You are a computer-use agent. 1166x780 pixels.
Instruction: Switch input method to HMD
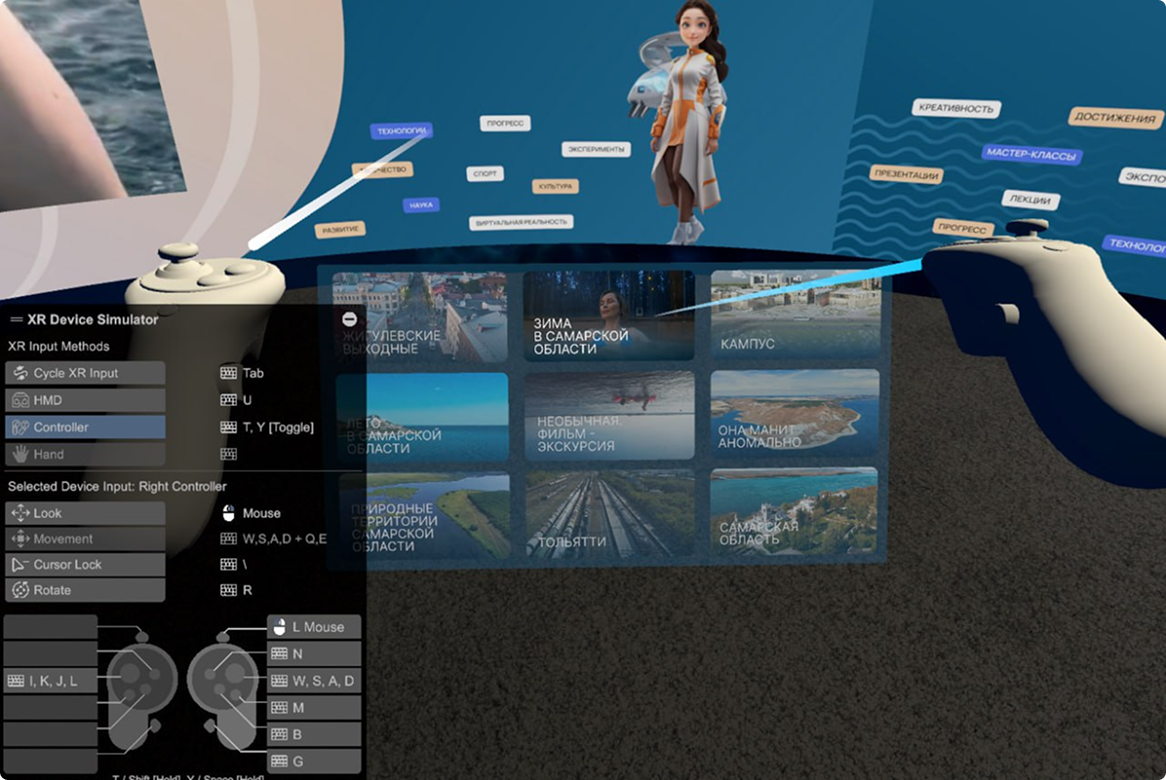coord(85,400)
